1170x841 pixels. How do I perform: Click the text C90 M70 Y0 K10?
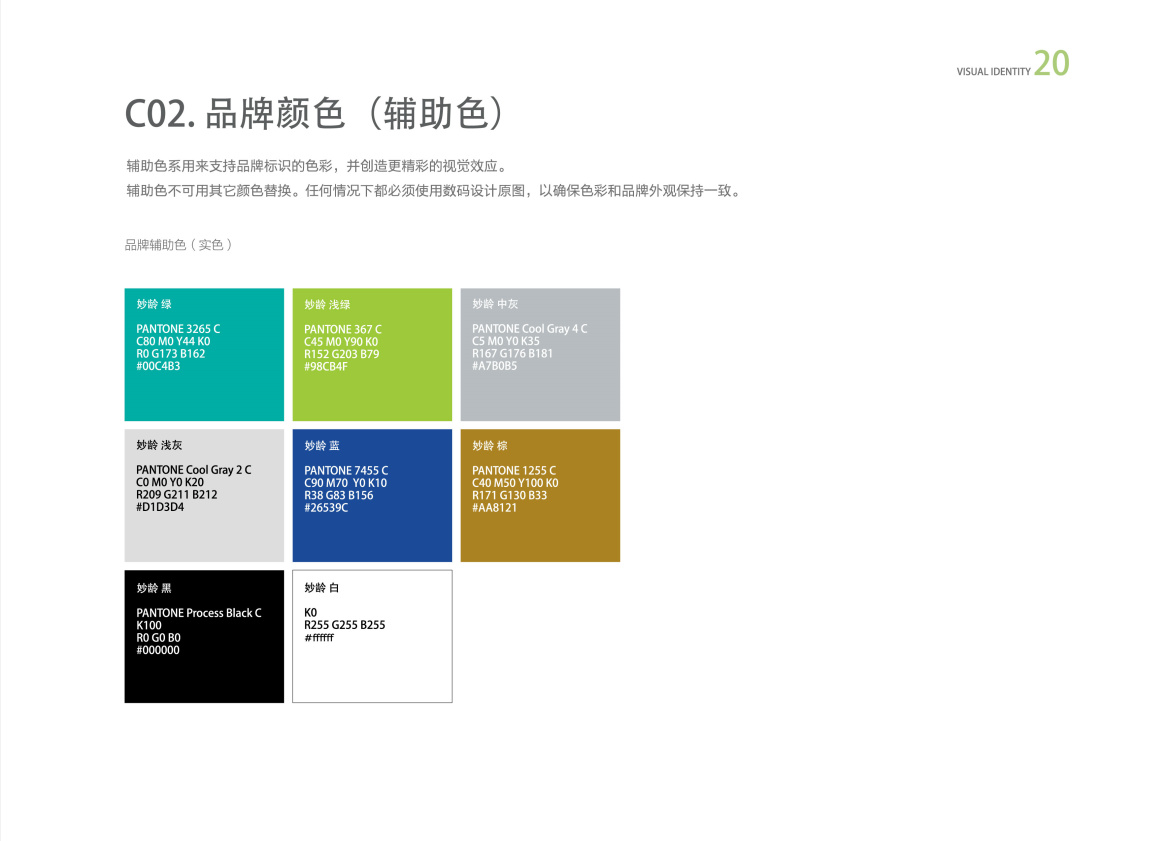point(345,484)
